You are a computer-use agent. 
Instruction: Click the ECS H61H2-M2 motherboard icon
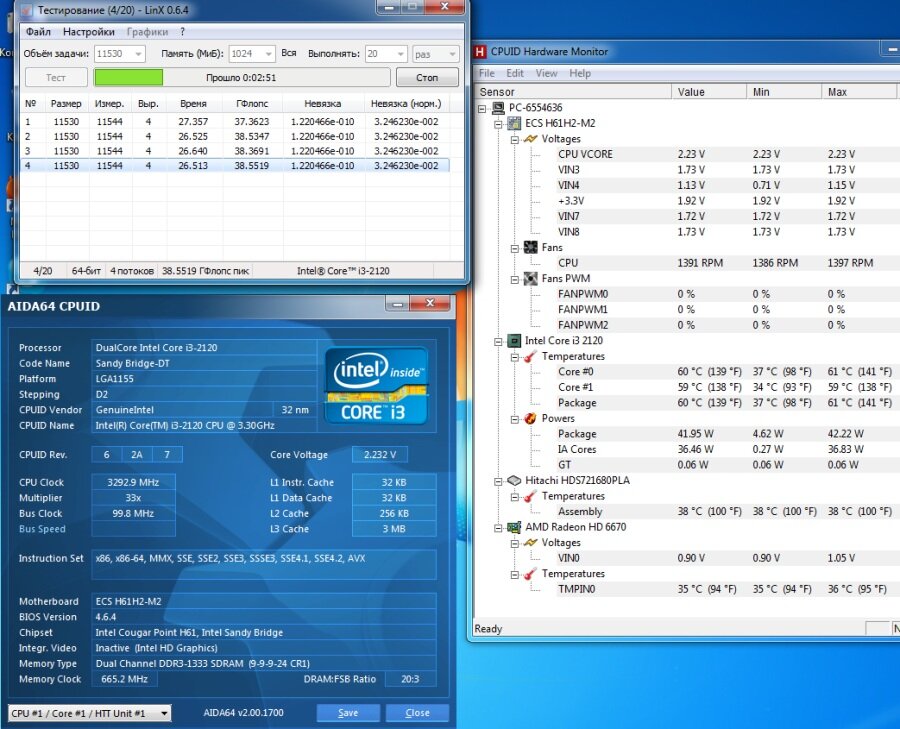pos(514,123)
